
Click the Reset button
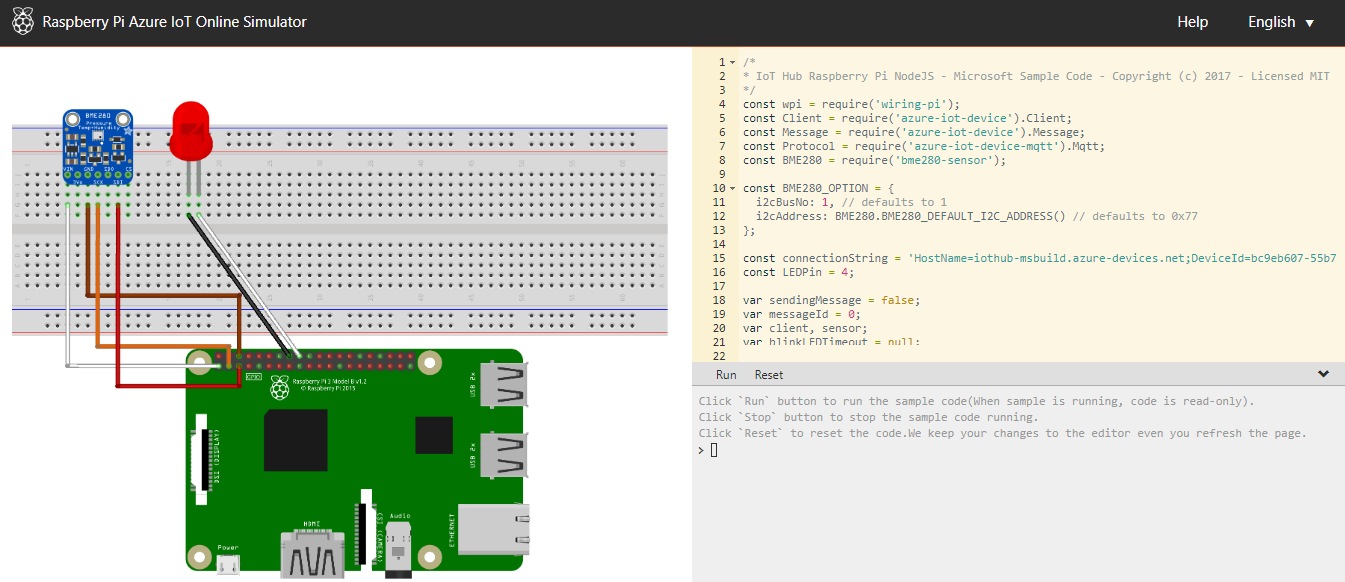click(x=769, y=375)
